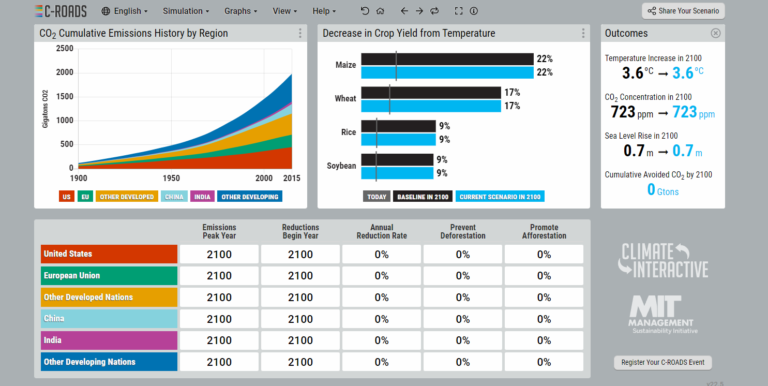
Task: Edit India Reductions Begin Year field
Action: (300, 340)
